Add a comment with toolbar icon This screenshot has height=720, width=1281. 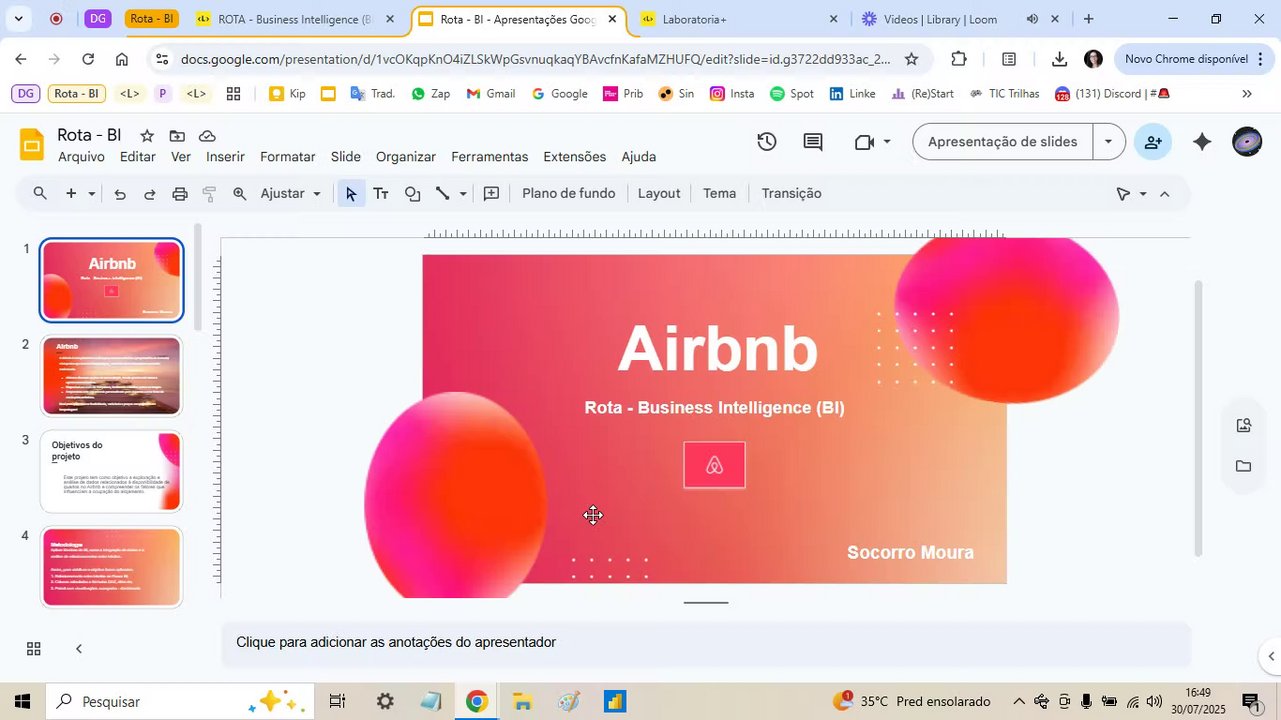click(x=491, y=194)
